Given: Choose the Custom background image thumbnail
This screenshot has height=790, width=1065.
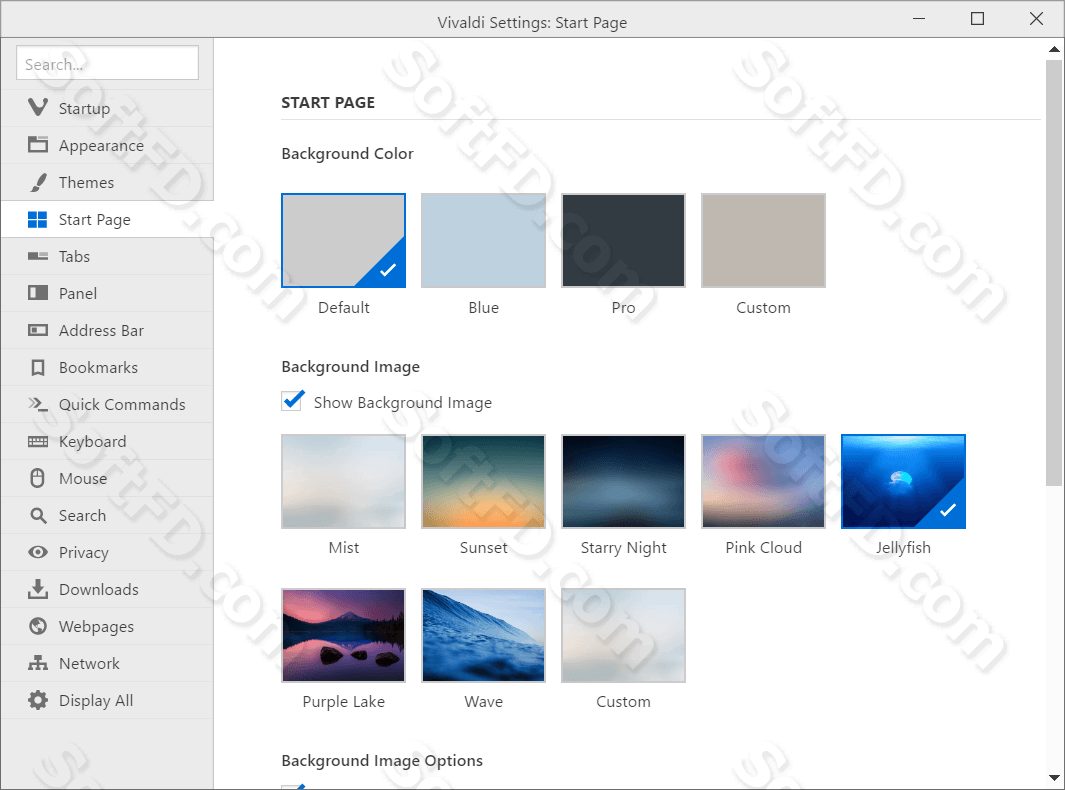Looking at the screenshot, I should [624, 635].
